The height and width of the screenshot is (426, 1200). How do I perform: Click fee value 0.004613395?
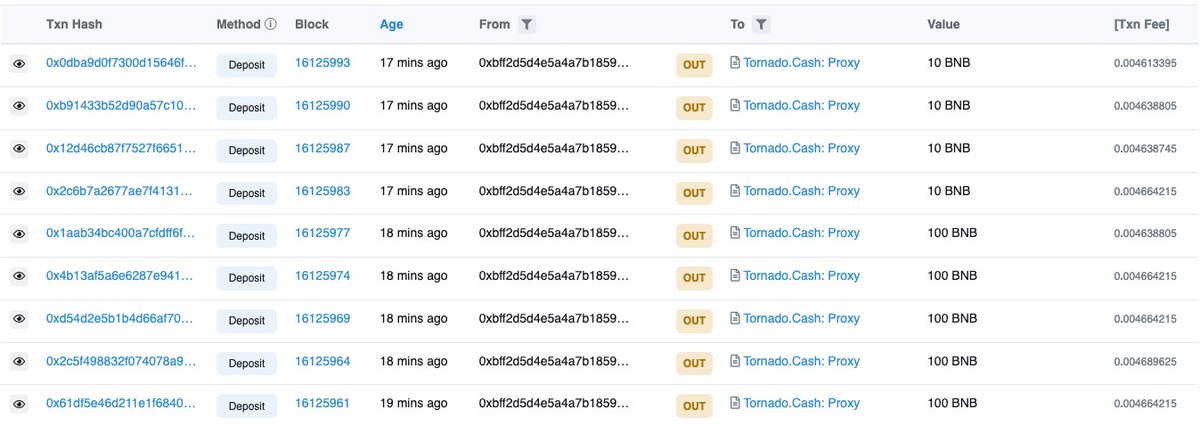1145,63
